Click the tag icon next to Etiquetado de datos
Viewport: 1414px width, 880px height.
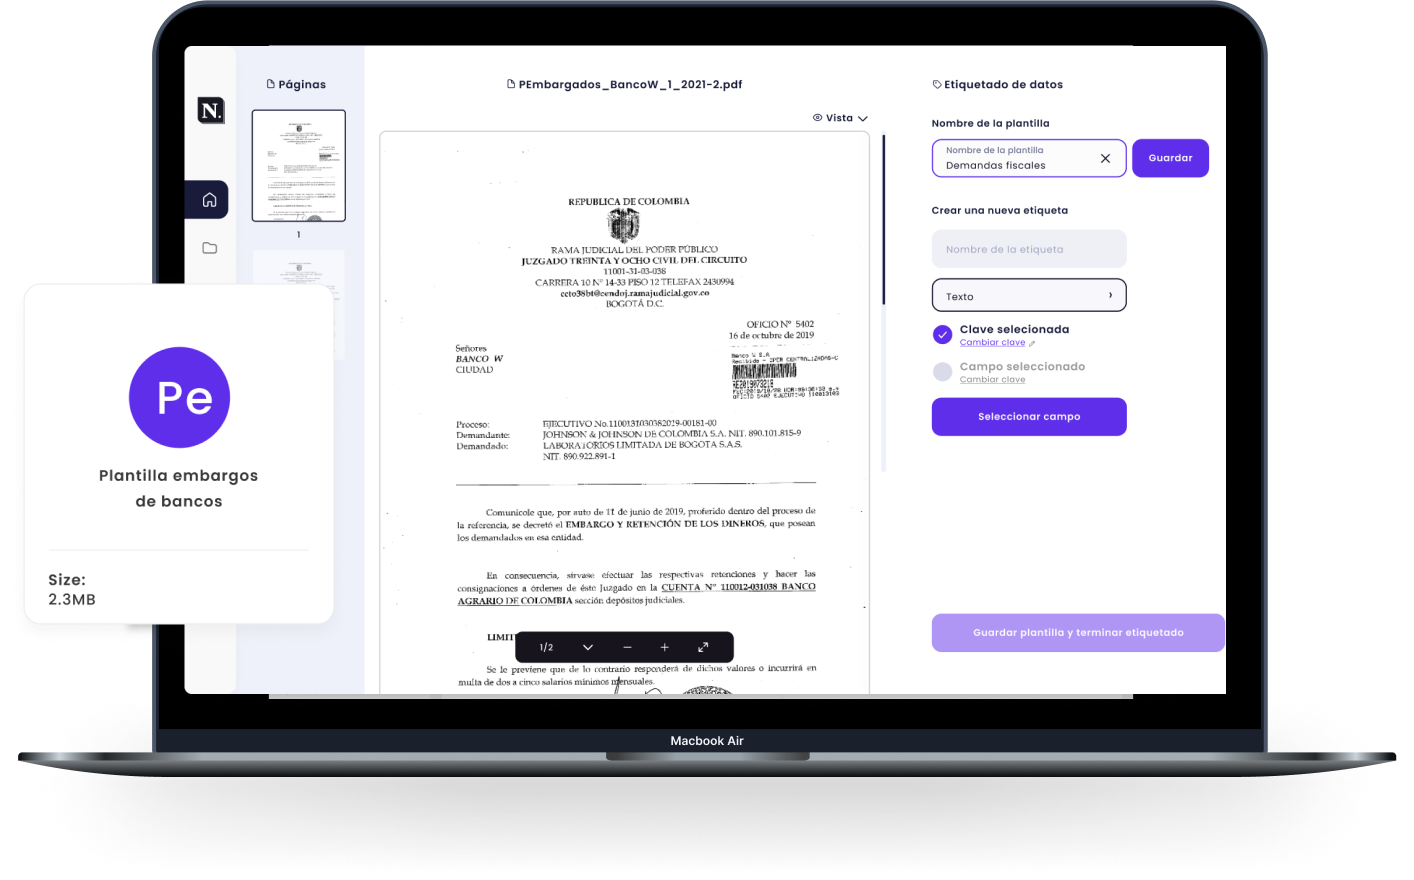tap(936, 84)
